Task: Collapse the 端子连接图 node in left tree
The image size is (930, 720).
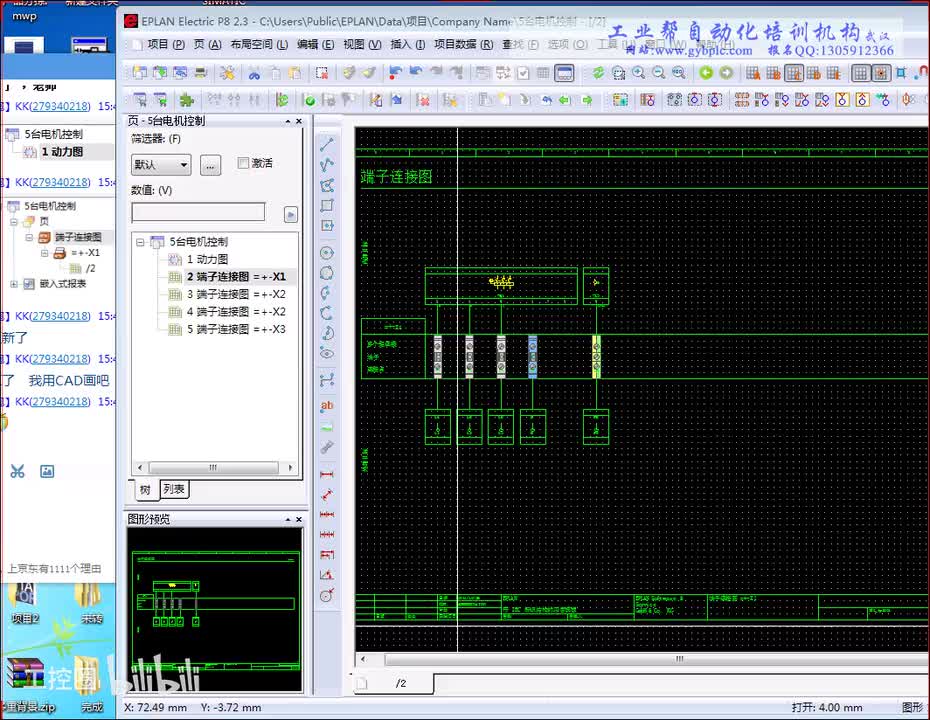Action: coord(28,237)
